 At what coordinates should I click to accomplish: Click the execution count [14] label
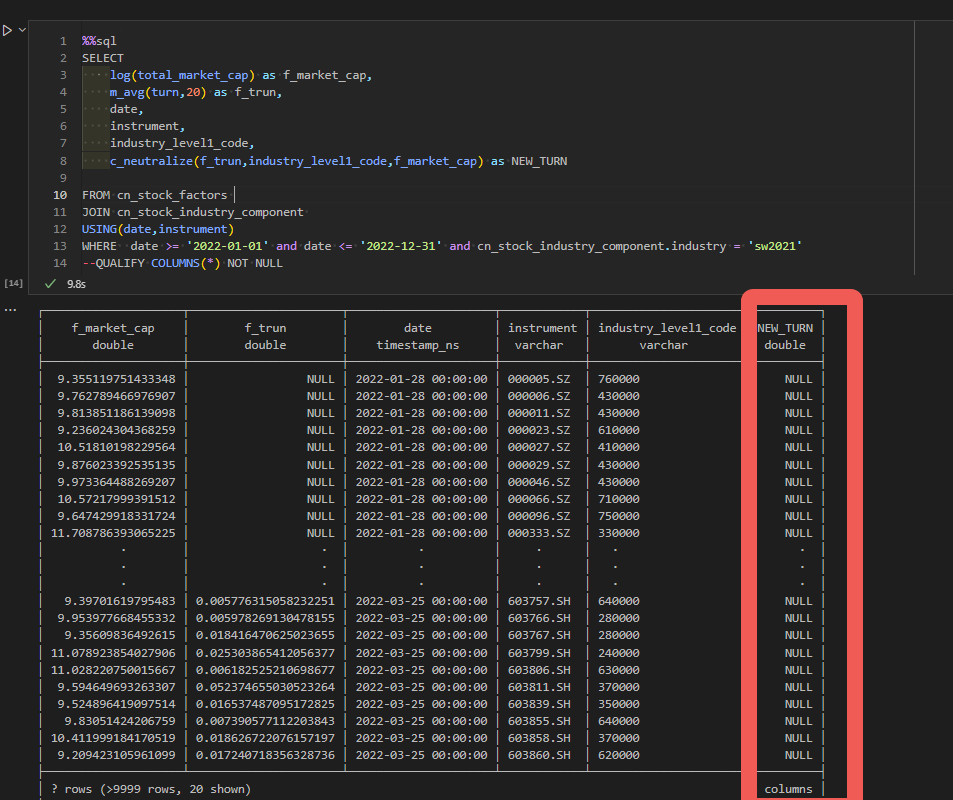click(x=14, y=284)
